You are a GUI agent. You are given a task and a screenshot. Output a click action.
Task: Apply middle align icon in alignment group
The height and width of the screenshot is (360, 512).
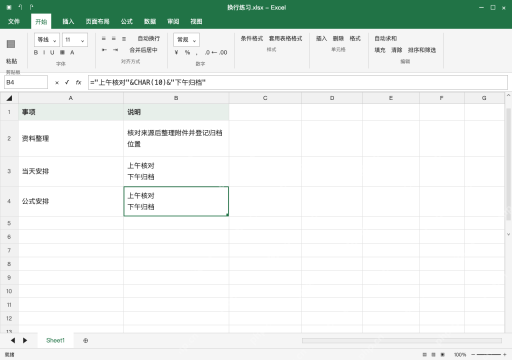click(x=114, y=39)
